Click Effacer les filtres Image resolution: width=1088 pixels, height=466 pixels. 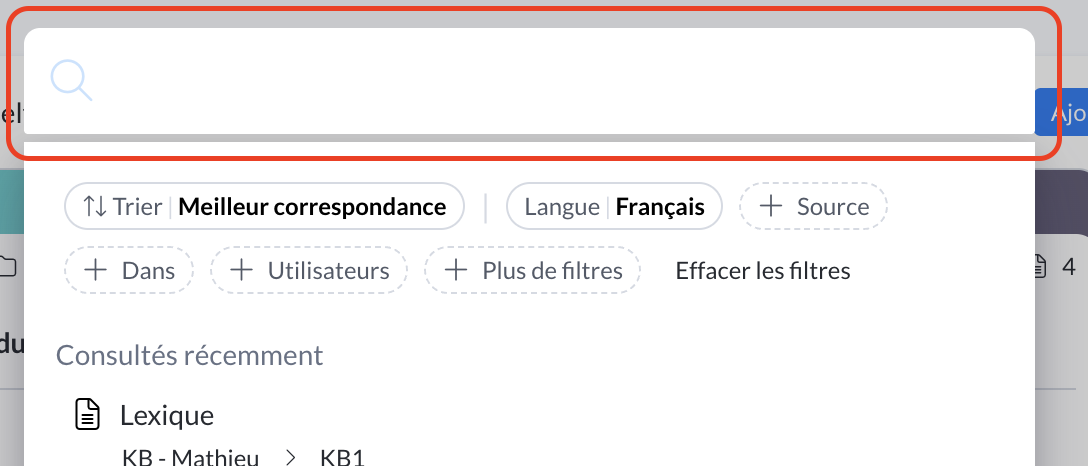763,270
